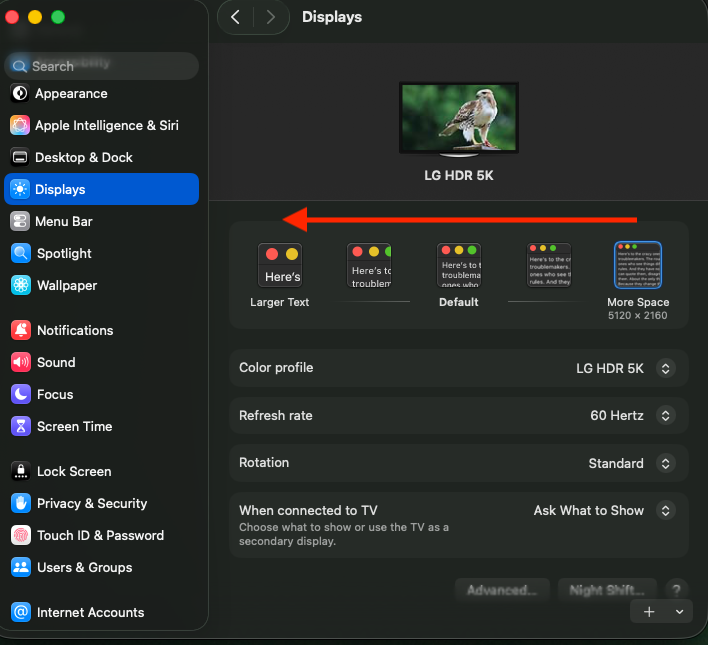Viewport: 708px width, 645px height.
Task: Click the Appearance icon in sidebar
Action: tap(20, 94)
